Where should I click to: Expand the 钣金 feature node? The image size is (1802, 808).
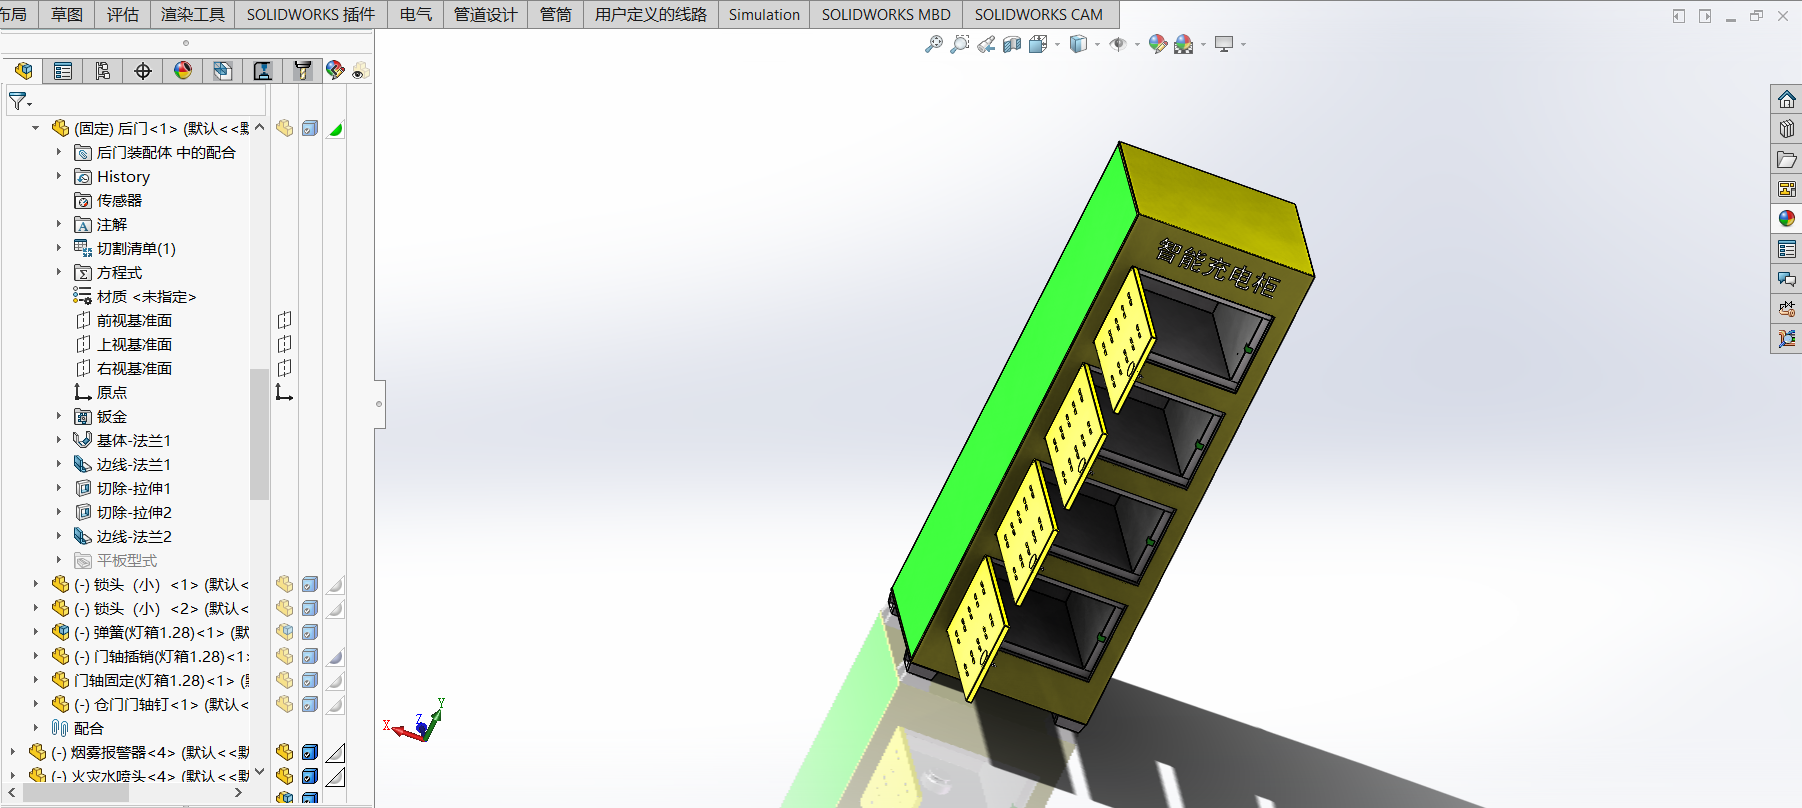(59, 416)
